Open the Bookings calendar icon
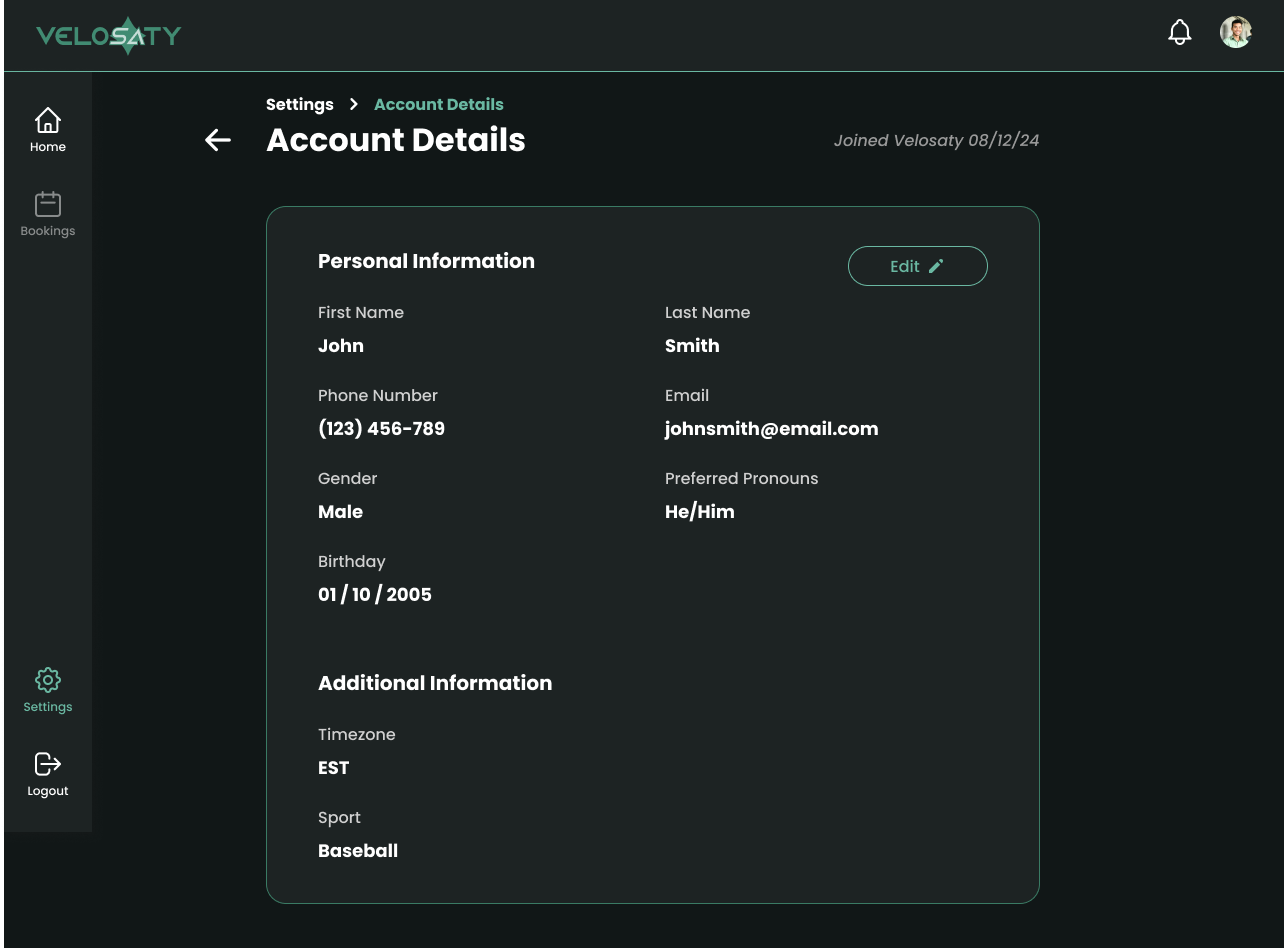 click(48, 203)
